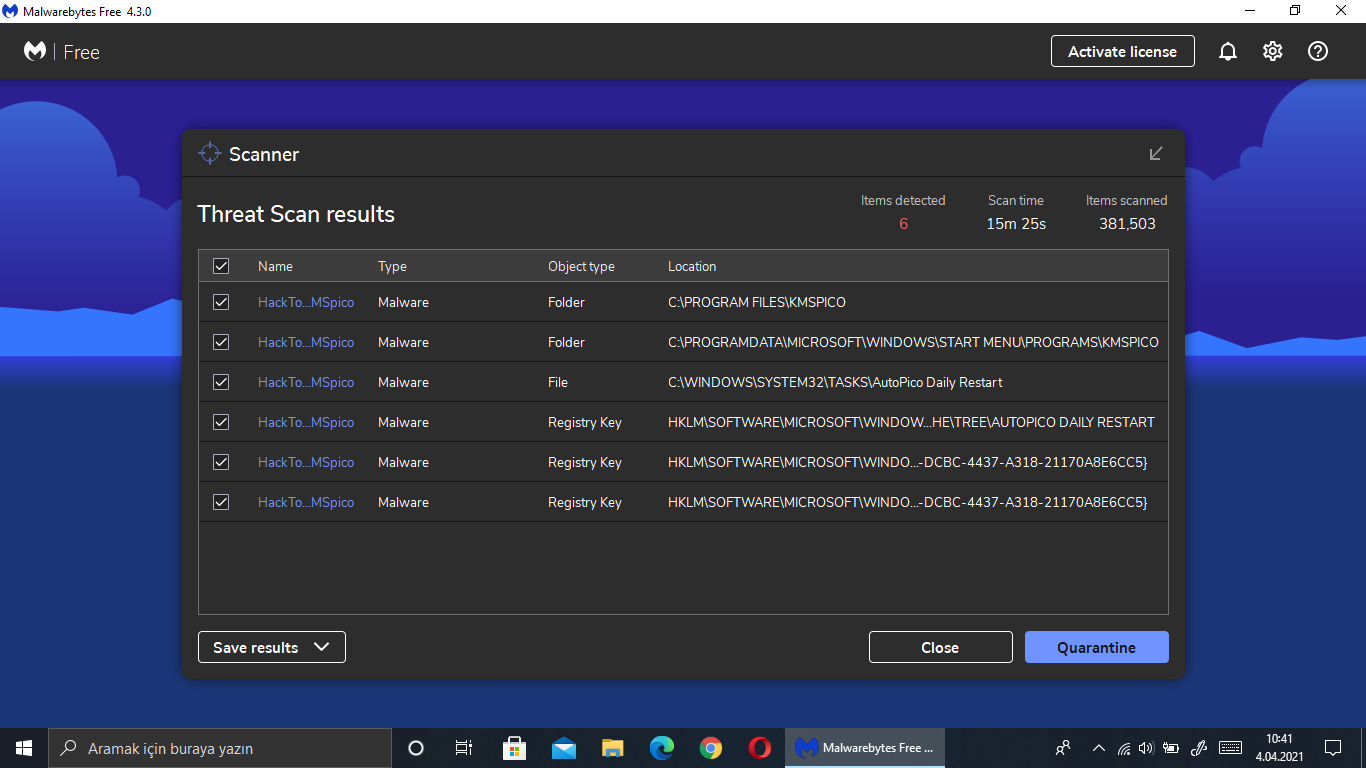This screenshot has width=1366, height=768.
Task: Click the 'File' object type cell
Action: [x=558, y=382]
